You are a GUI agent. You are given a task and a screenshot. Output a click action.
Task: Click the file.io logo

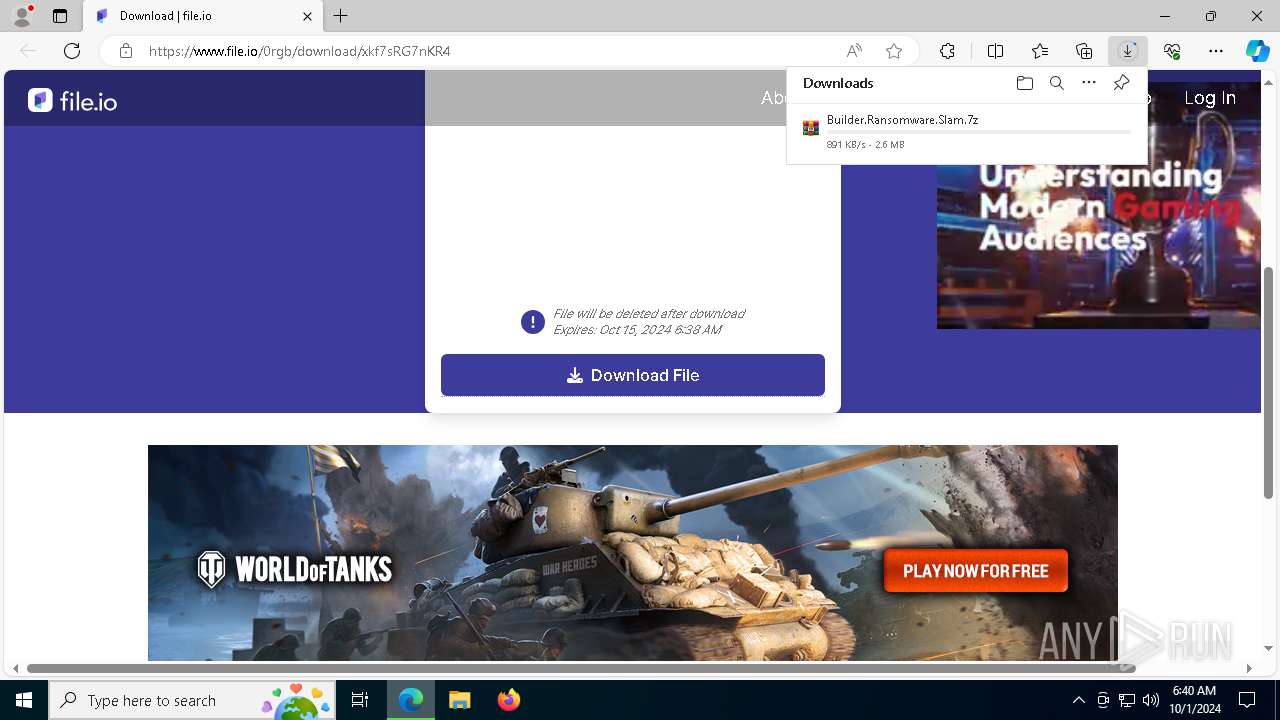pos(72,100)
